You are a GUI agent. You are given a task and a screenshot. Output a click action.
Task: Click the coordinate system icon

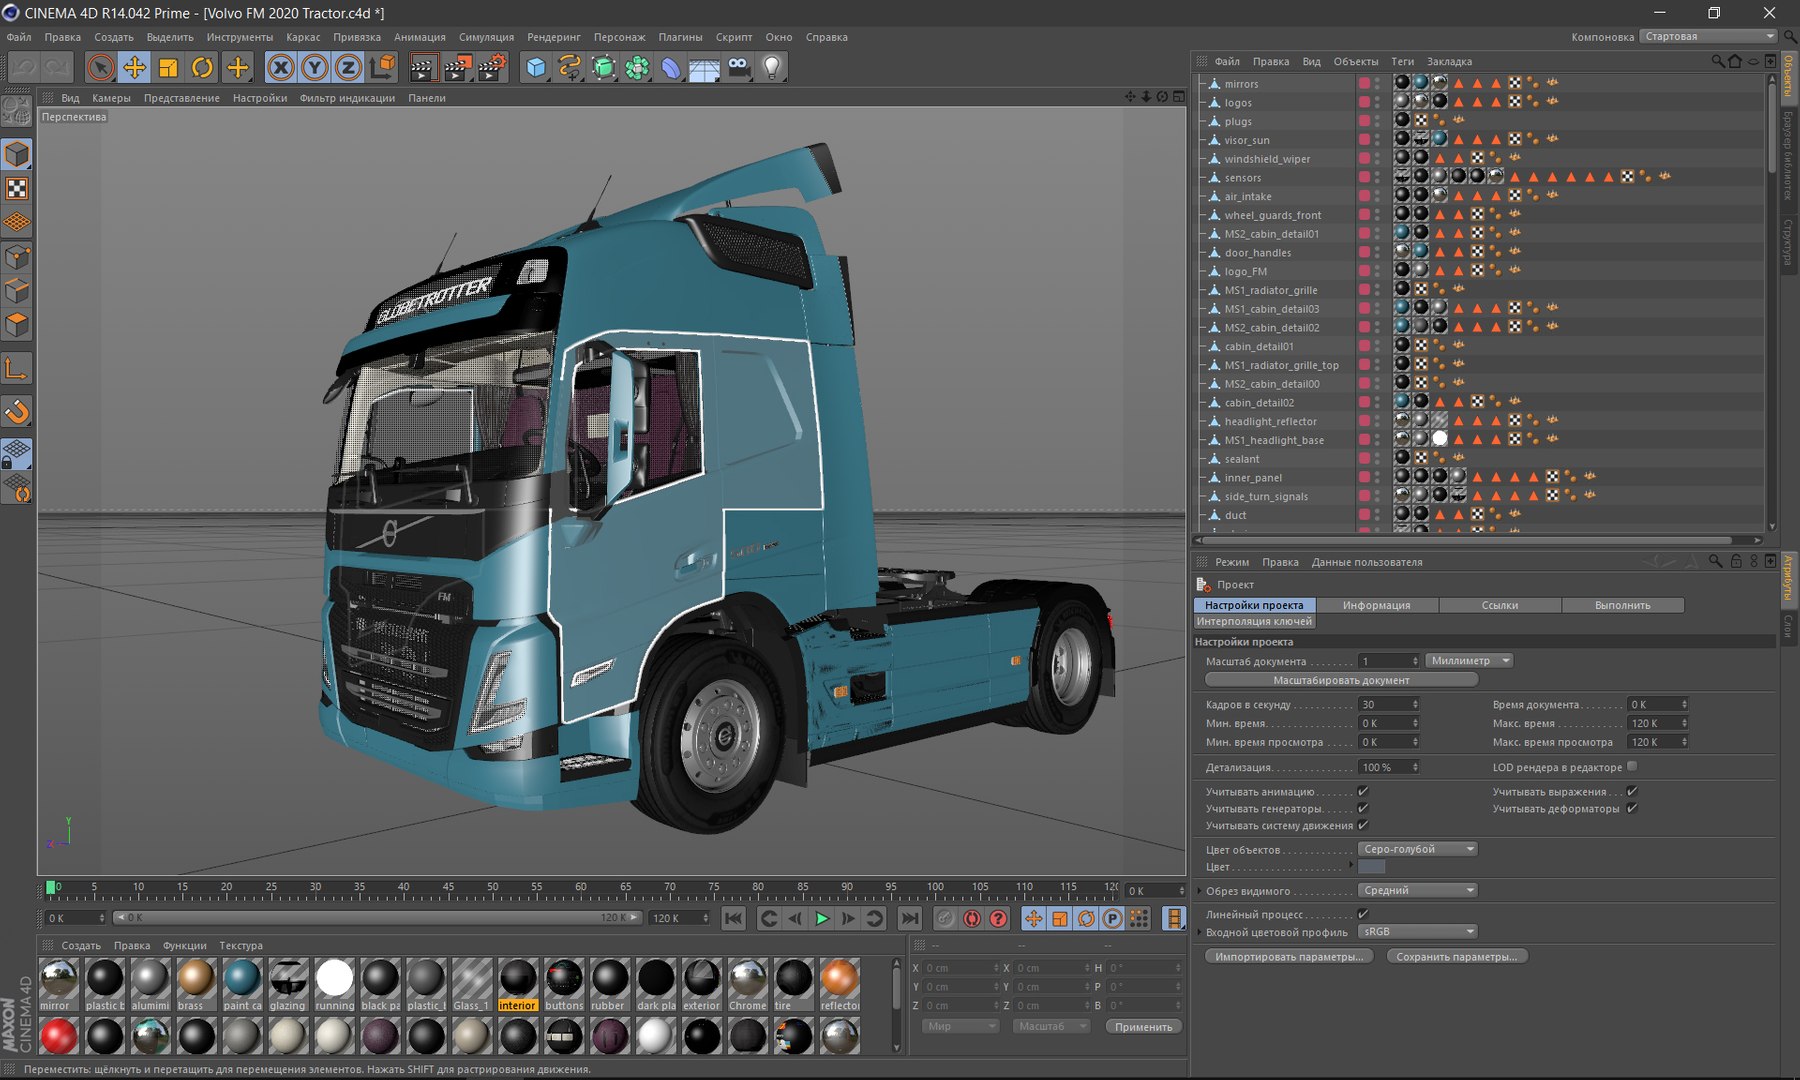[382, 68]
